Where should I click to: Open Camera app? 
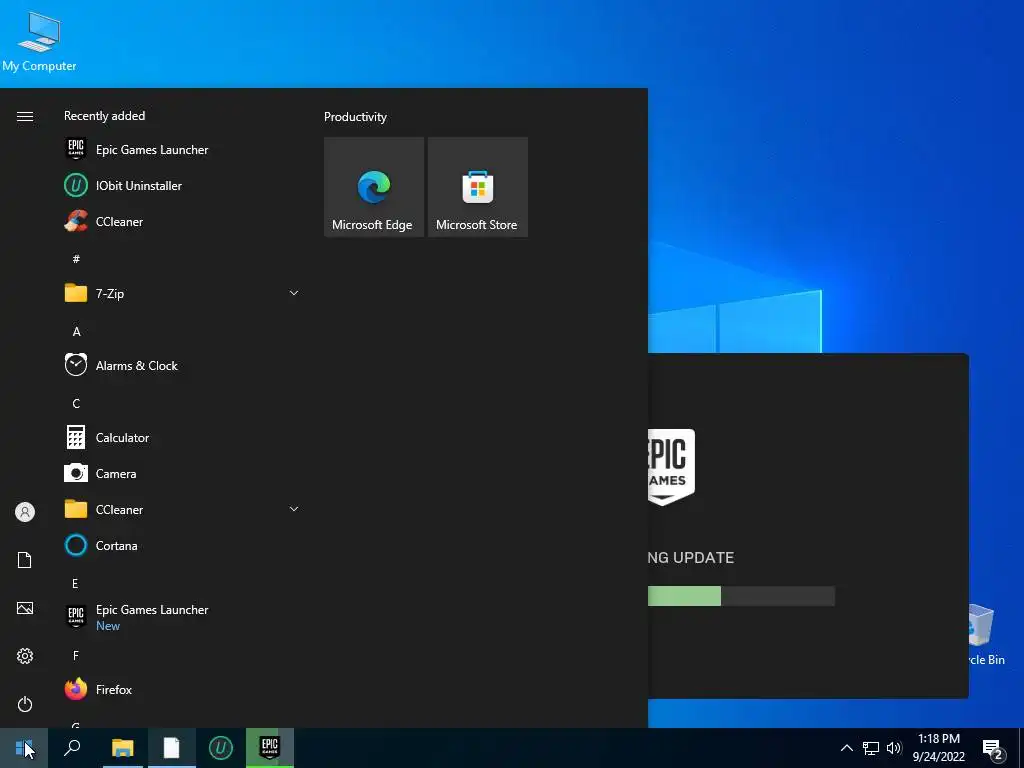182,473
